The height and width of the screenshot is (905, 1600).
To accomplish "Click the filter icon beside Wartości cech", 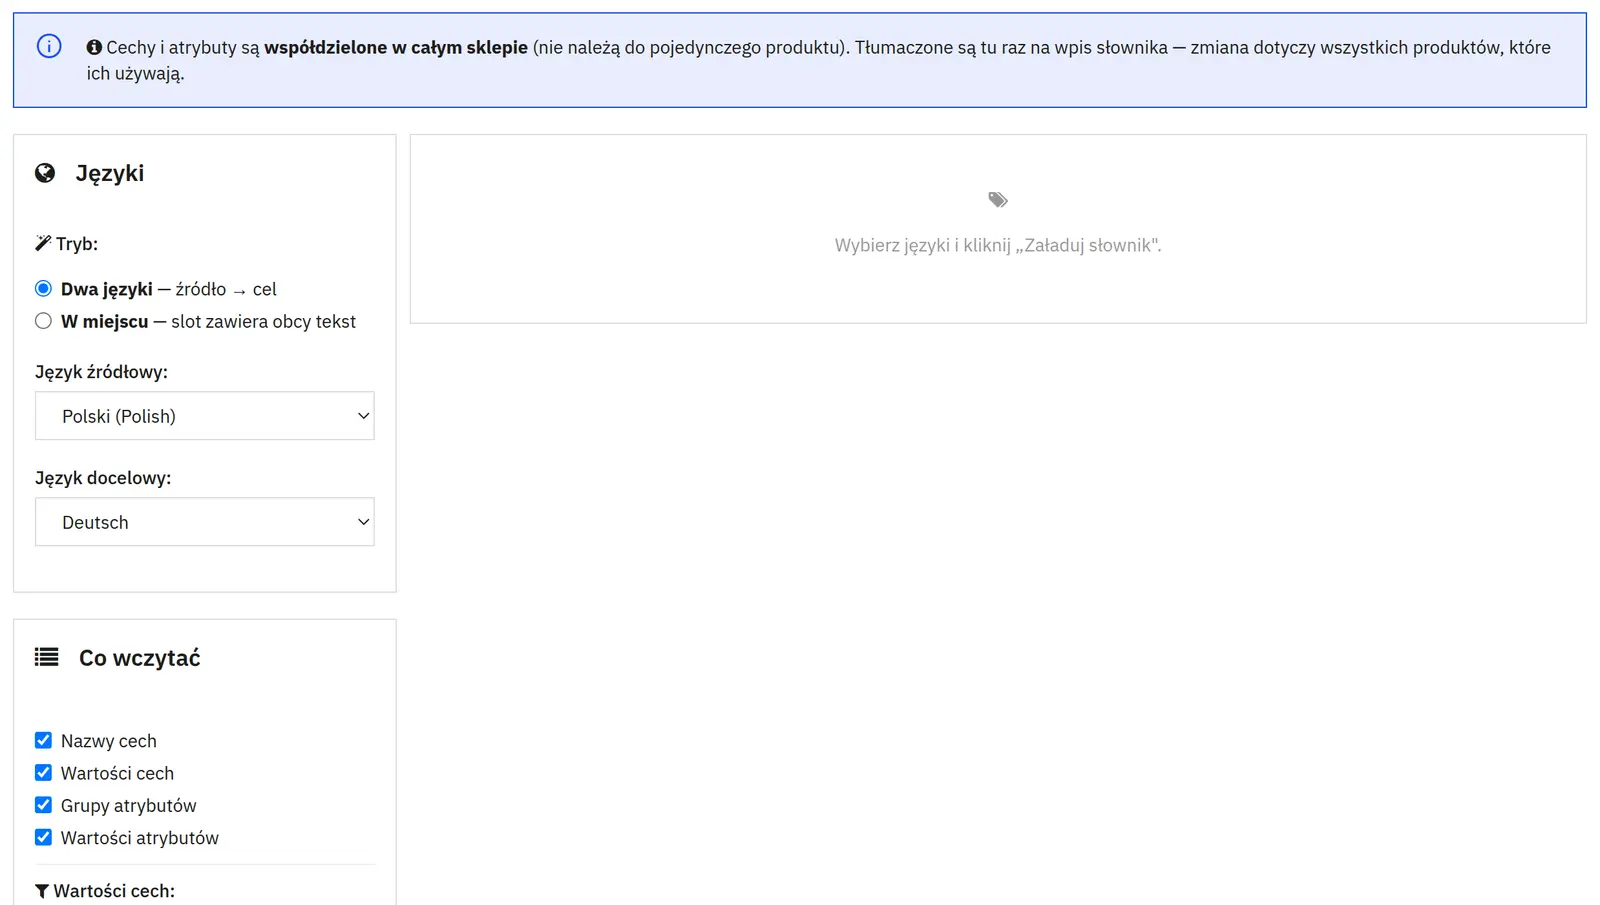I will click(x=42, y=891).
